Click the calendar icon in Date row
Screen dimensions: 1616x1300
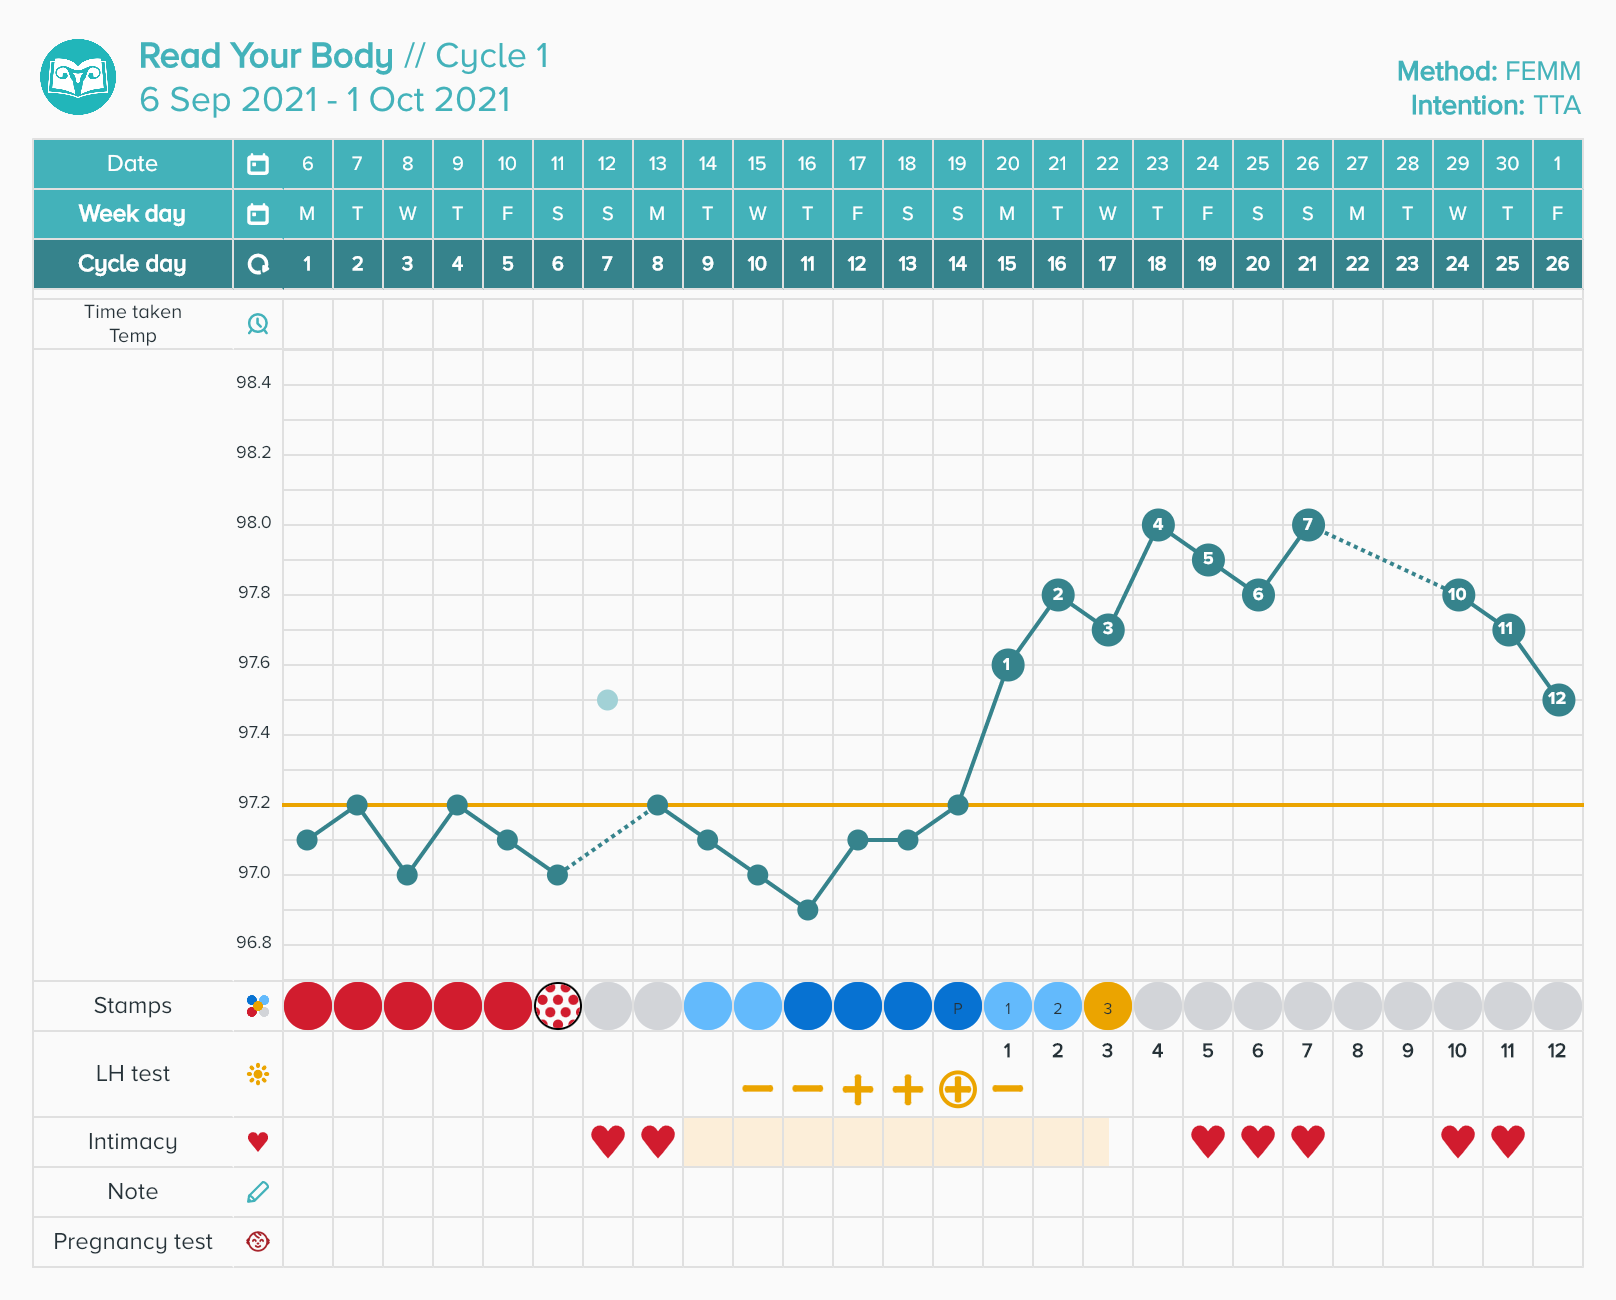click(x=258, y=164)
